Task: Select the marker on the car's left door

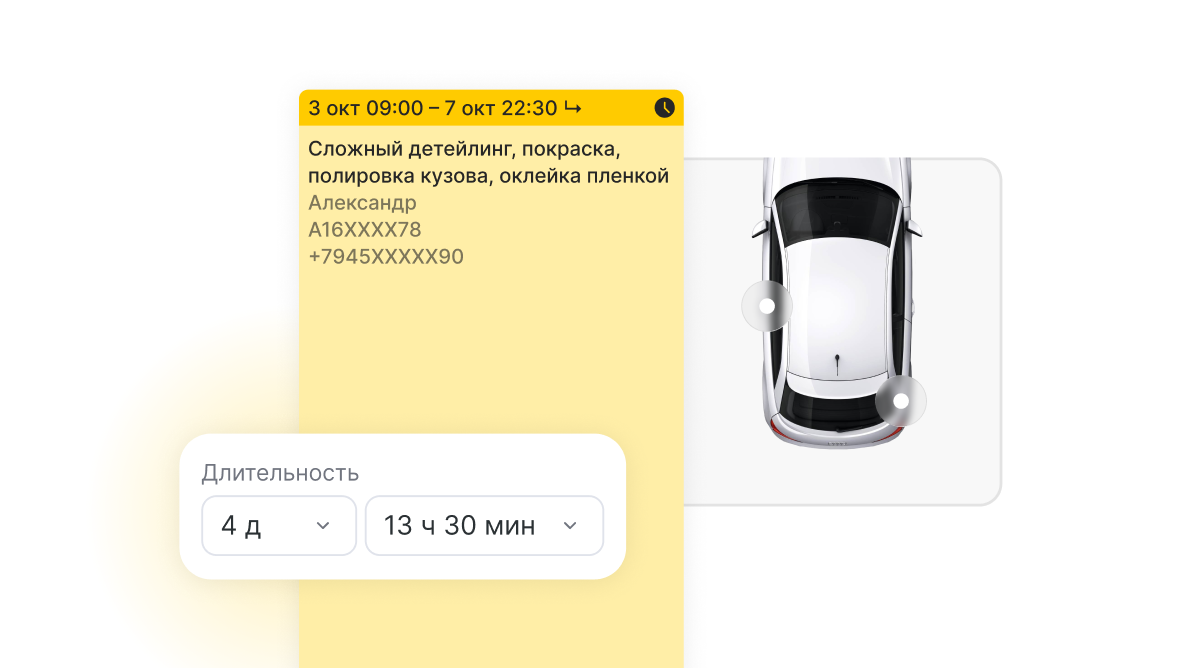Action: [767, 307]
